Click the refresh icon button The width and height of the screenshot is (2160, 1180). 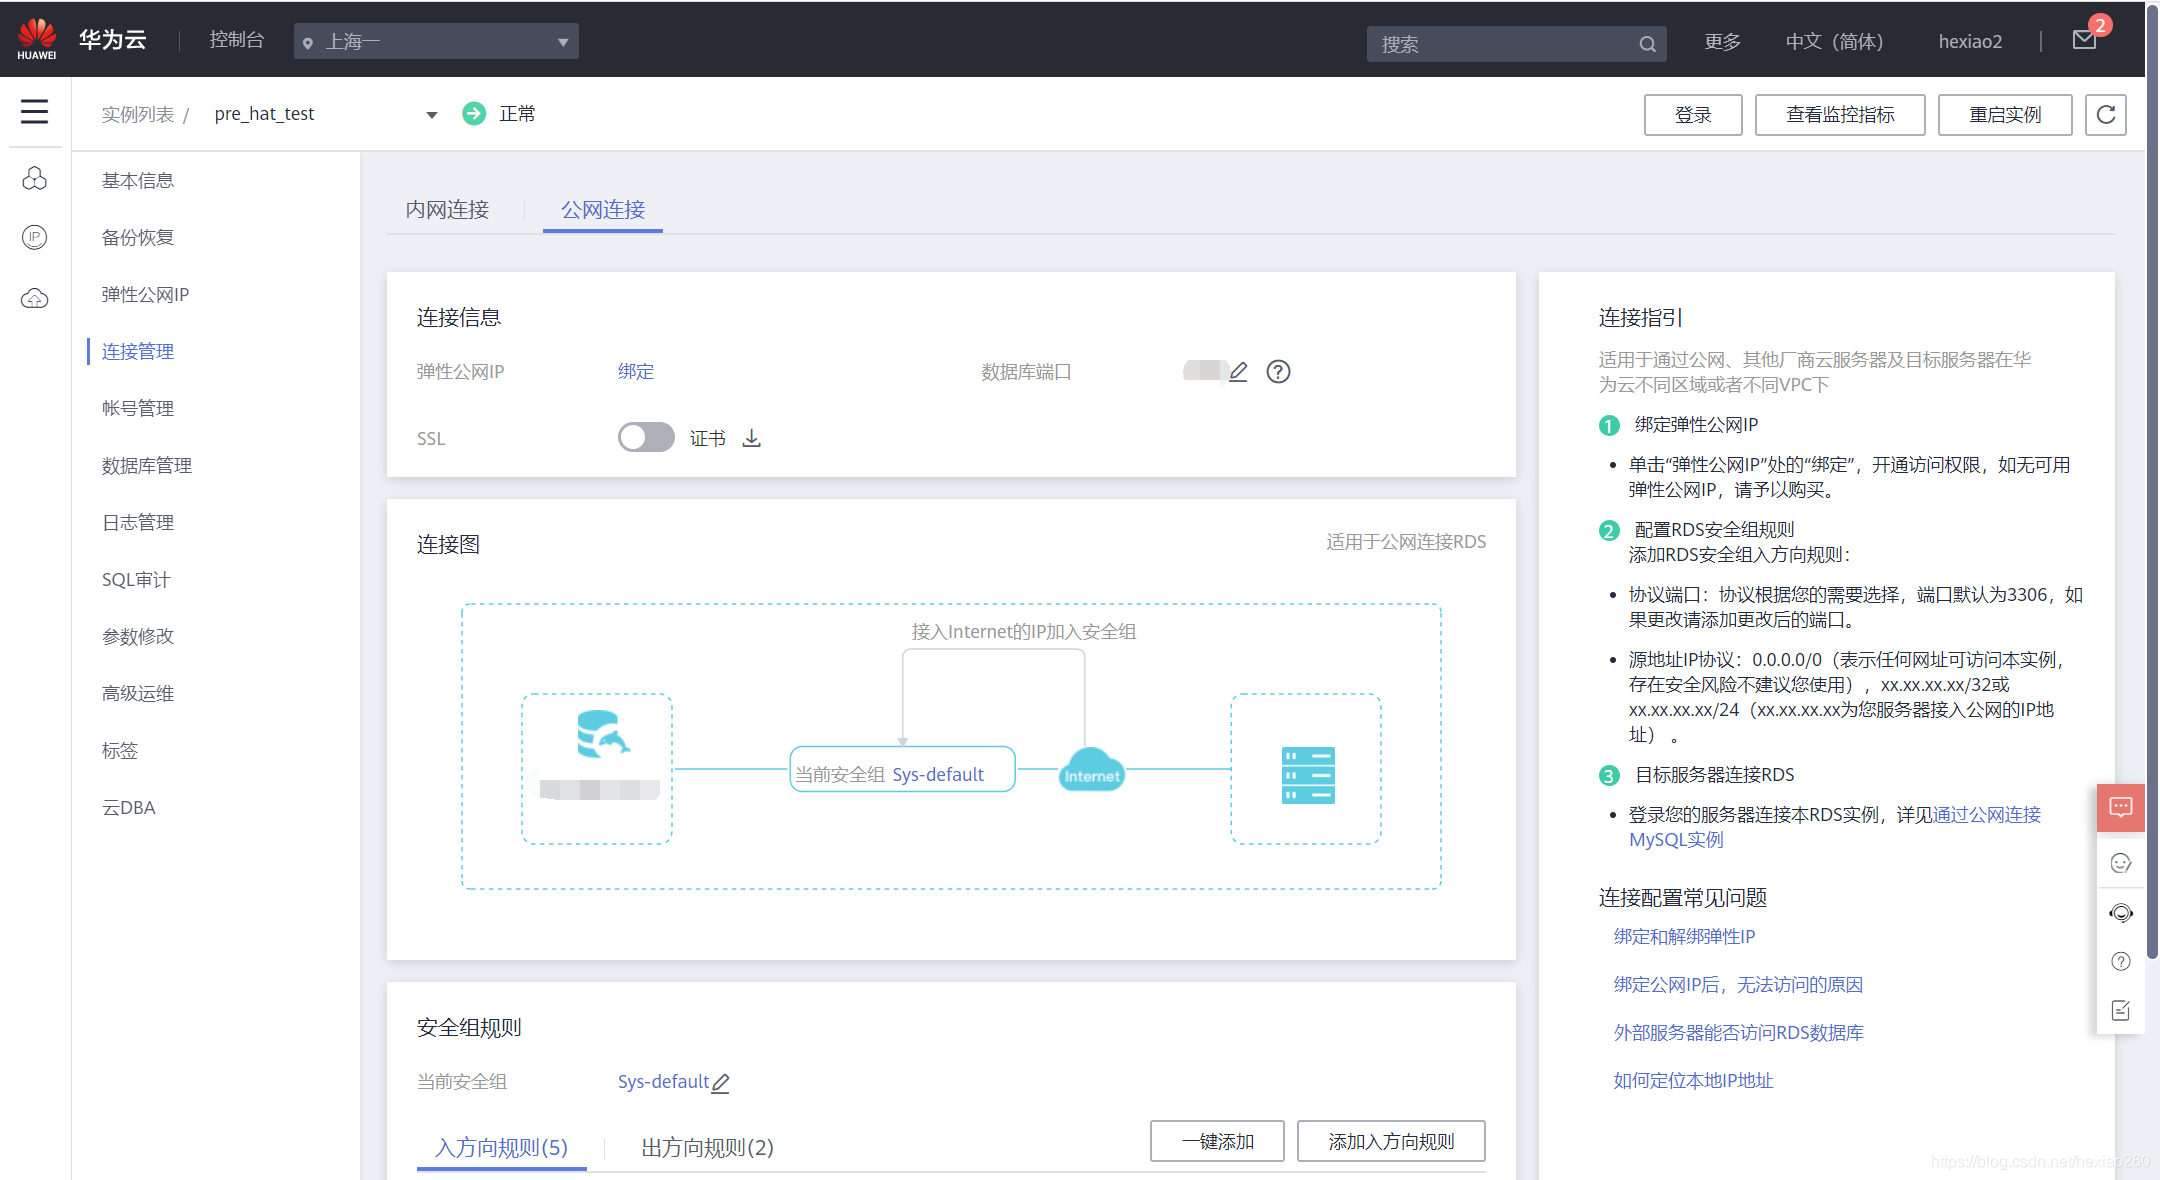pyautogui.click(x=2106, y=114)
